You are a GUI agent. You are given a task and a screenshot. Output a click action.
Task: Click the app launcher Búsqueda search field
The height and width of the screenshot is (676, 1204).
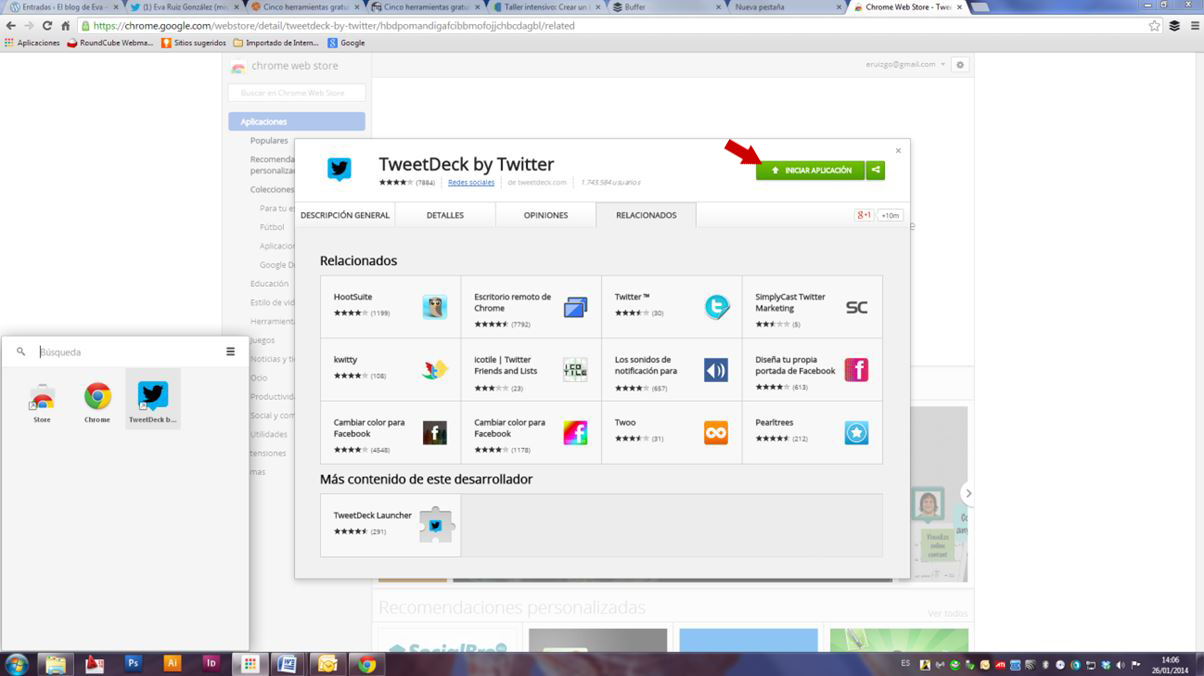tap(120, 352)
